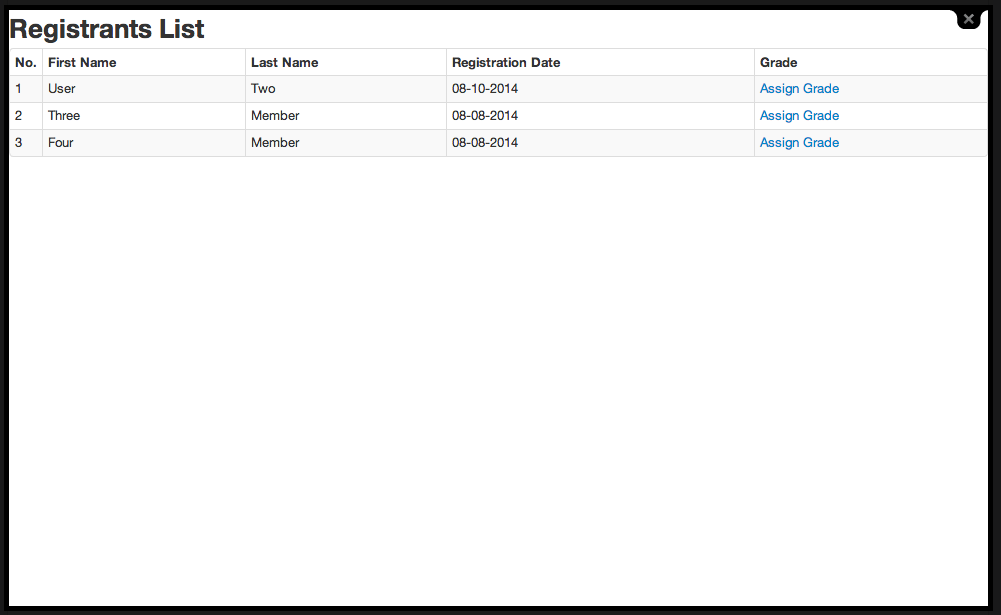Select first name cell 'User'

click(x=62, y=89)
